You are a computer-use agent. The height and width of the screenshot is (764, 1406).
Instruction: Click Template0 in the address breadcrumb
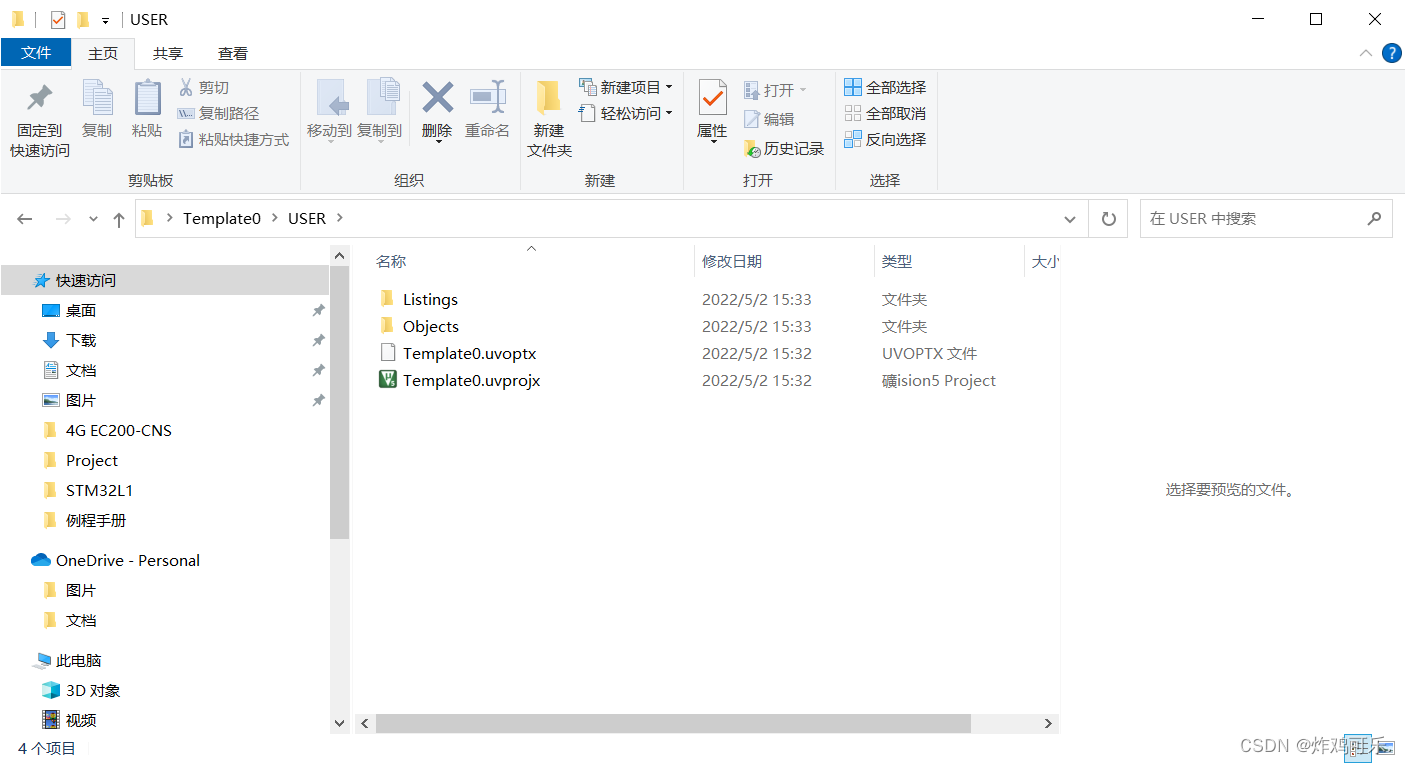[x=222, y=219]
